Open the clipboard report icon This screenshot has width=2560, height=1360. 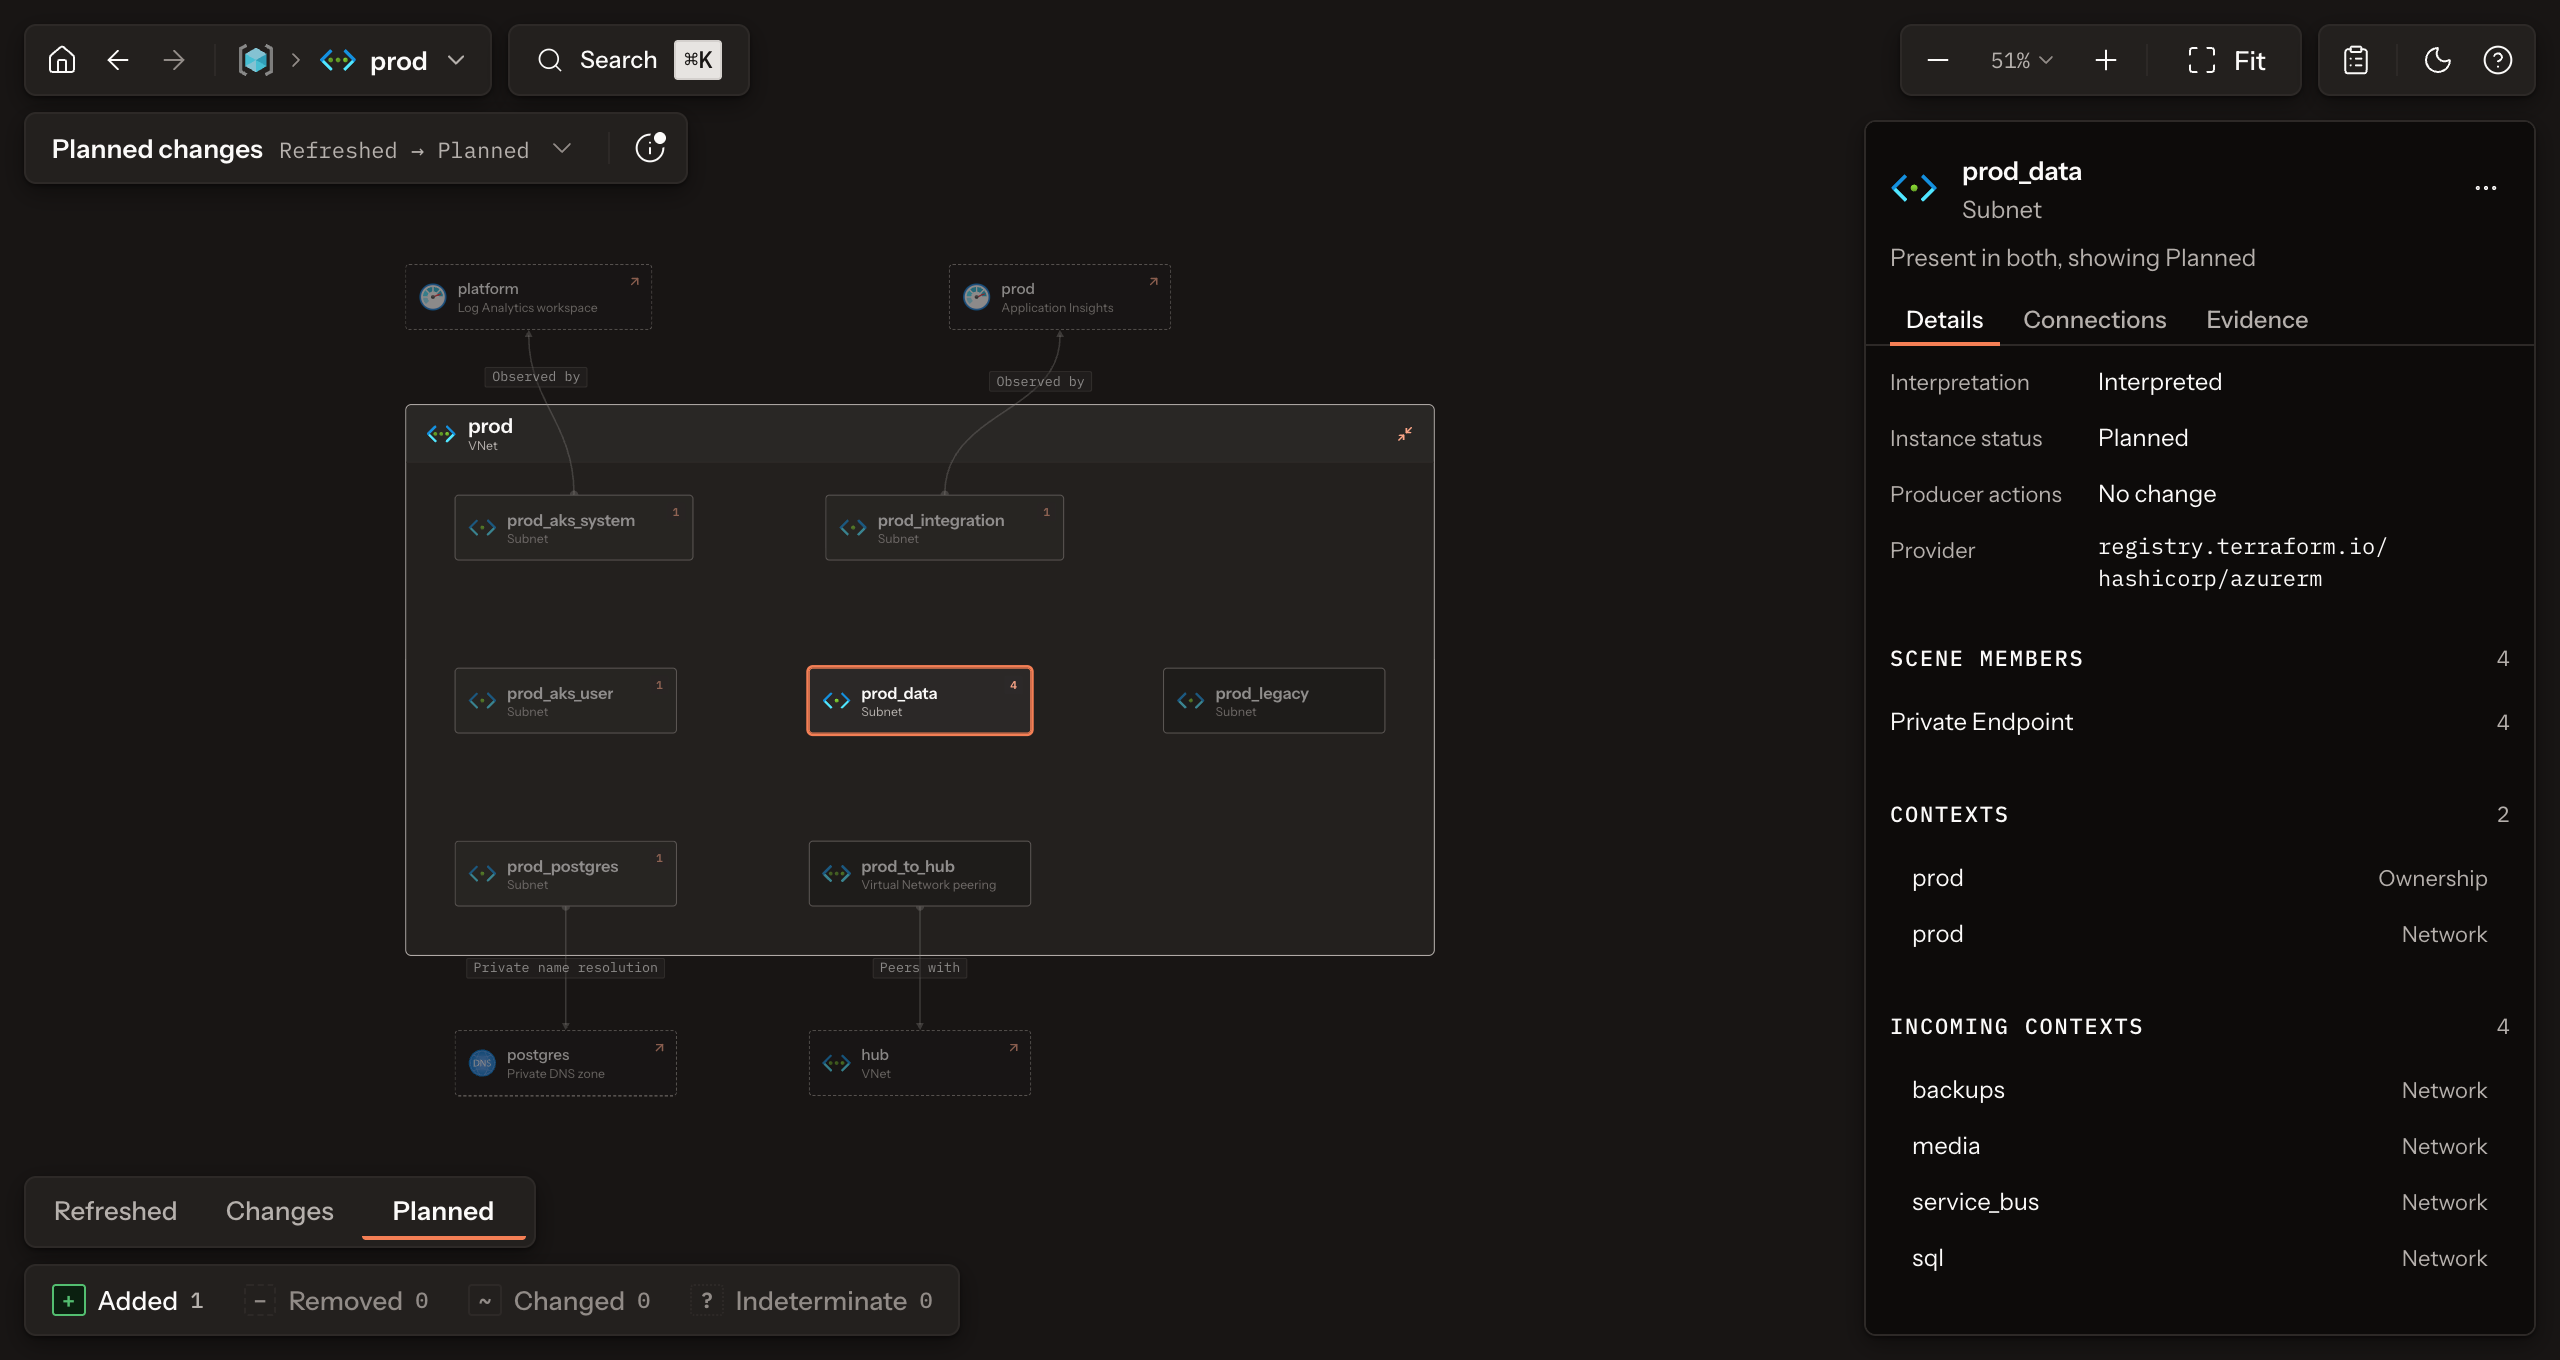tap(2356, 60)
